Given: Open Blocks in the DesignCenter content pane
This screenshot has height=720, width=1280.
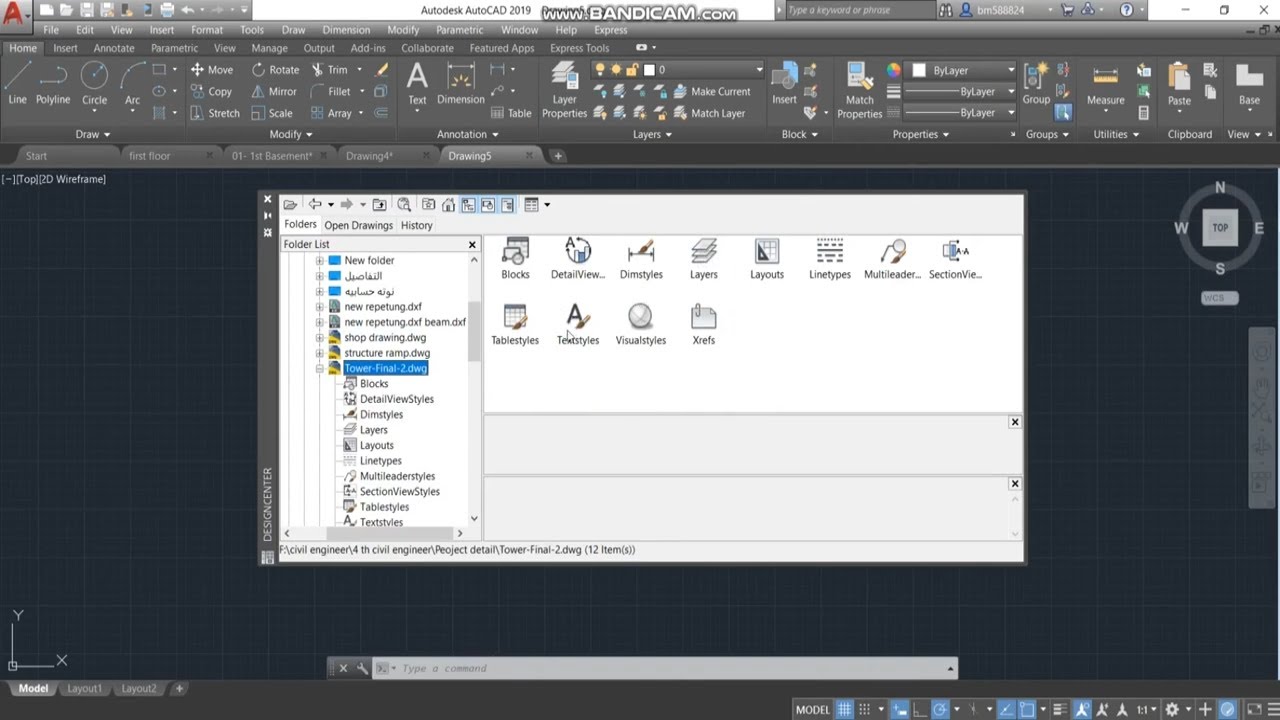Looking at the screenshot, I should click(515, 259).
